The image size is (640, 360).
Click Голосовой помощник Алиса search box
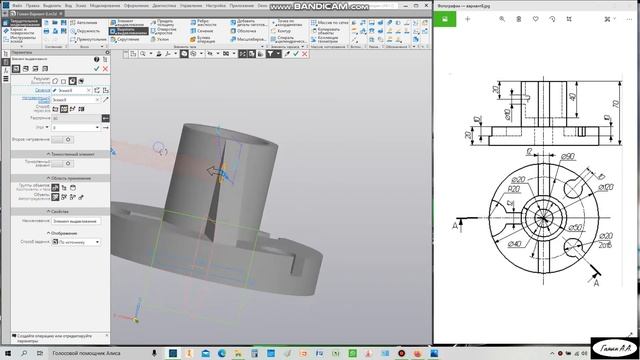point(98,353)
